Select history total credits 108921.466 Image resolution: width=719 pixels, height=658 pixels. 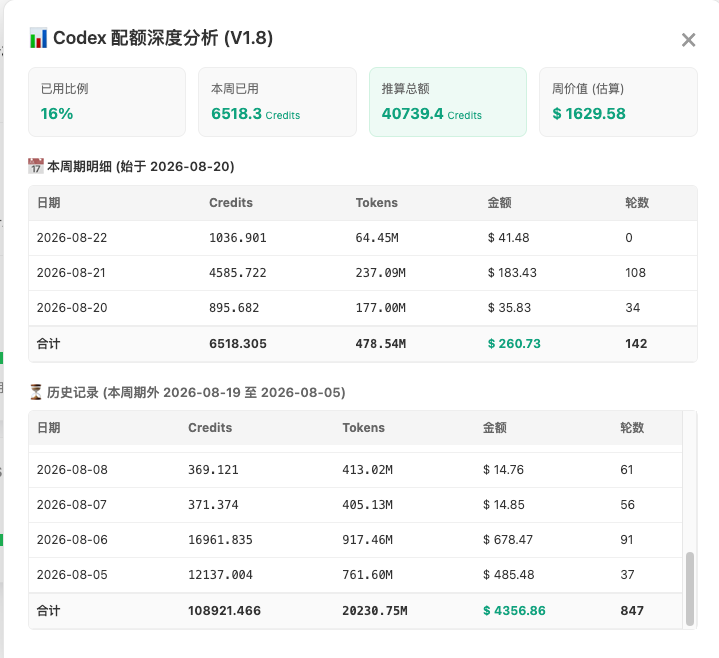coord(224,610)
